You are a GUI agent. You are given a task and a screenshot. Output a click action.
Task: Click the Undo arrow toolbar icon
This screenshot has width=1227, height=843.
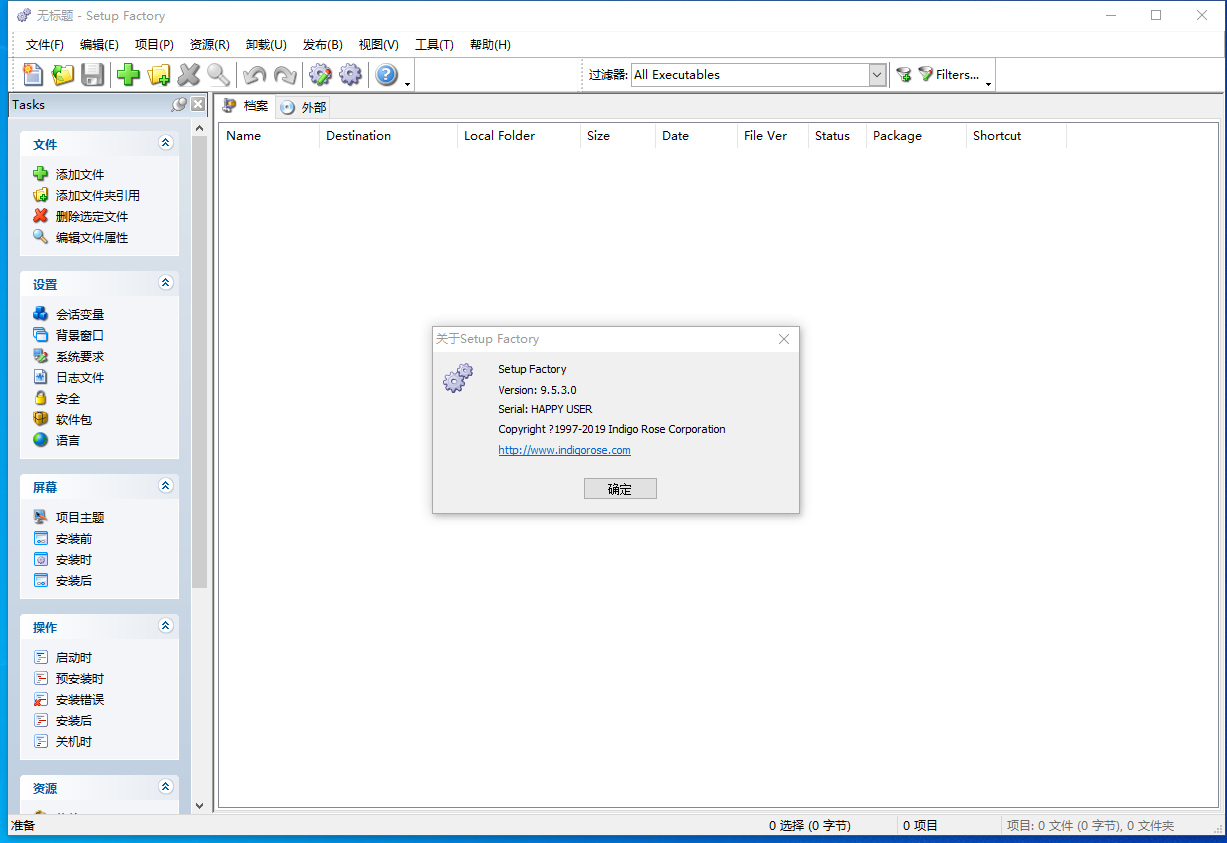coord(255,75)
